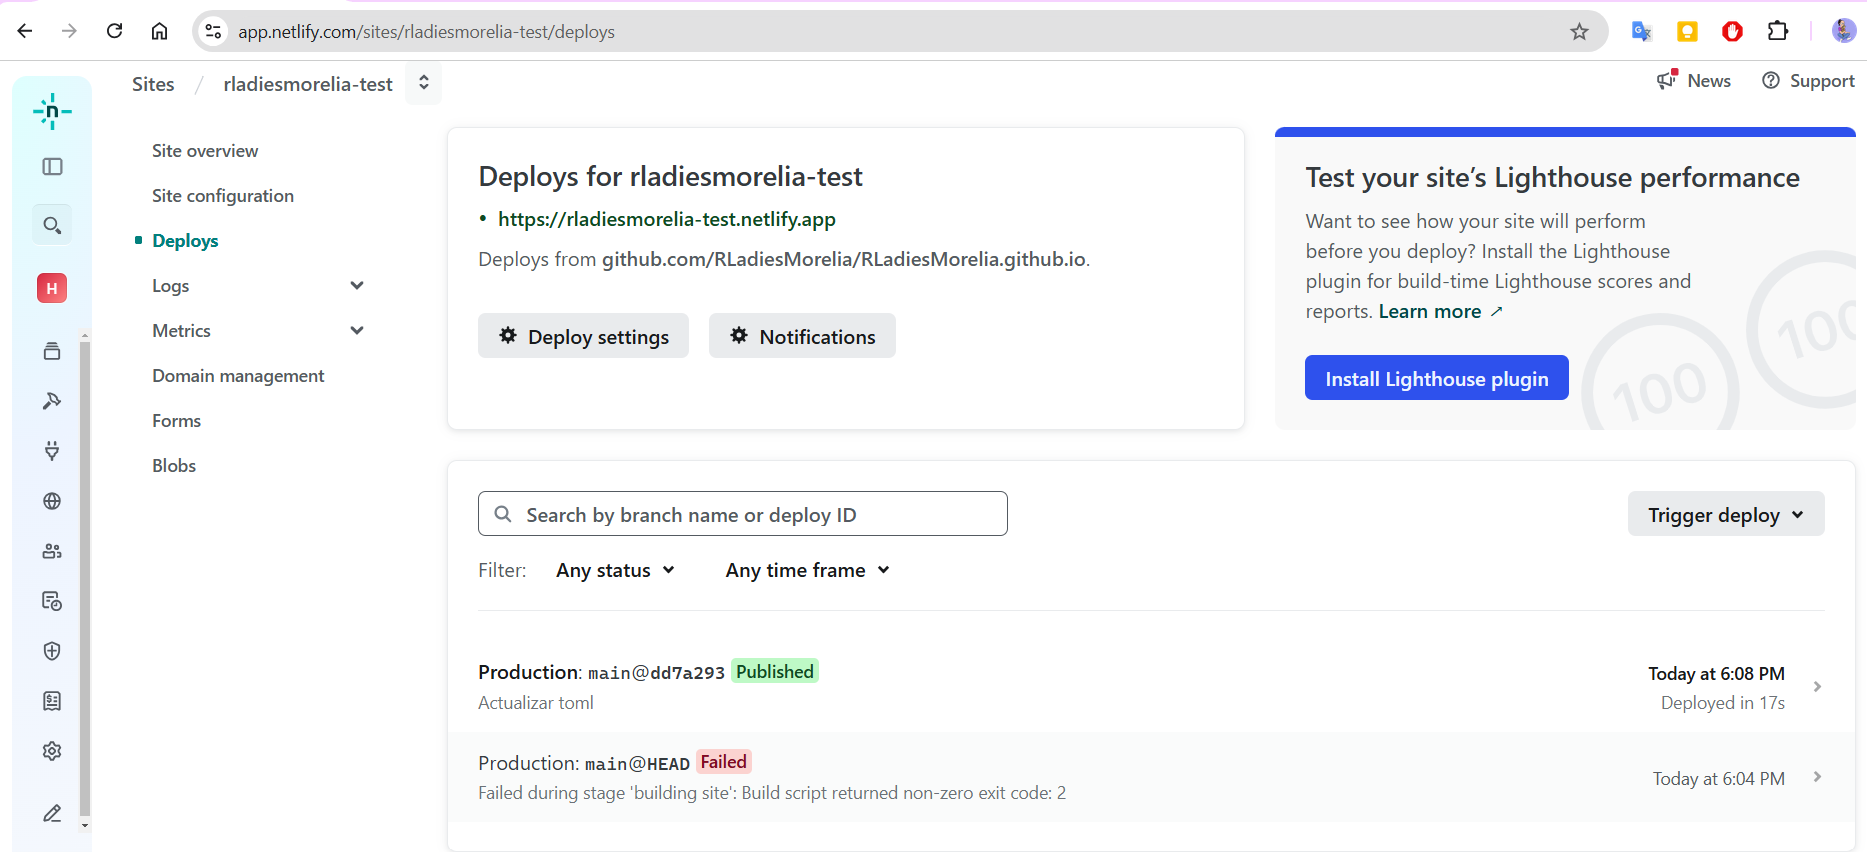Click the deploy search input field

click(x=742, y=513)
